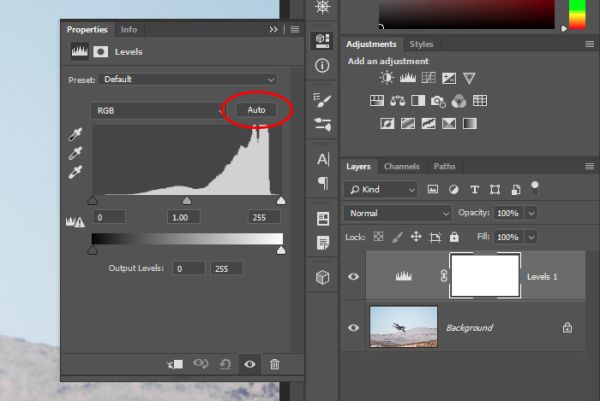Click the shadow input field showing 0
This screenshot has width=600, height=401.
pyautogui.click(x=109, y=217)
